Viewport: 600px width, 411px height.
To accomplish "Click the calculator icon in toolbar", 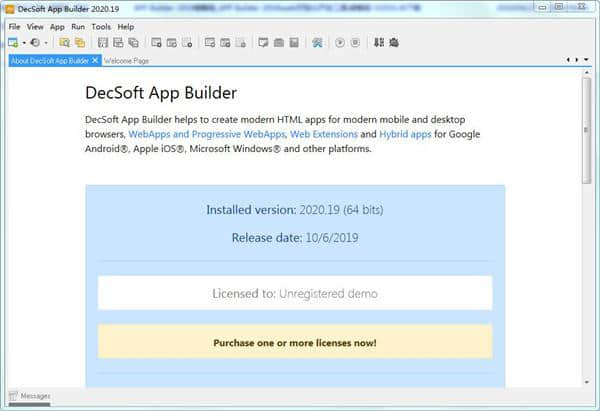I will (x=294, y=43).
